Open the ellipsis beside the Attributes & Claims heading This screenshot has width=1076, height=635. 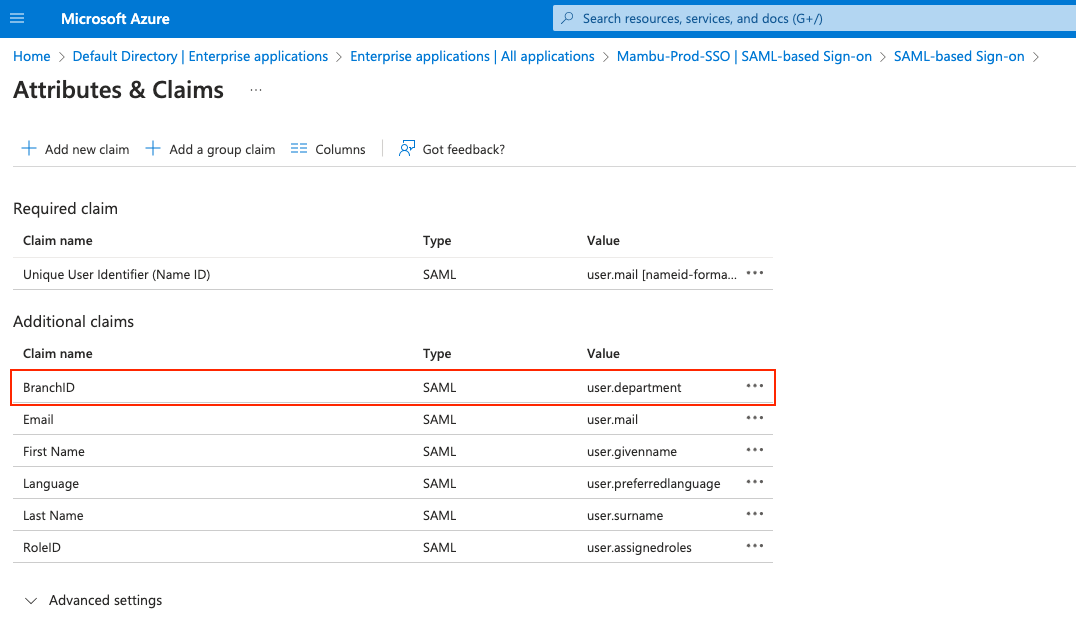click(x=255, y=90)
